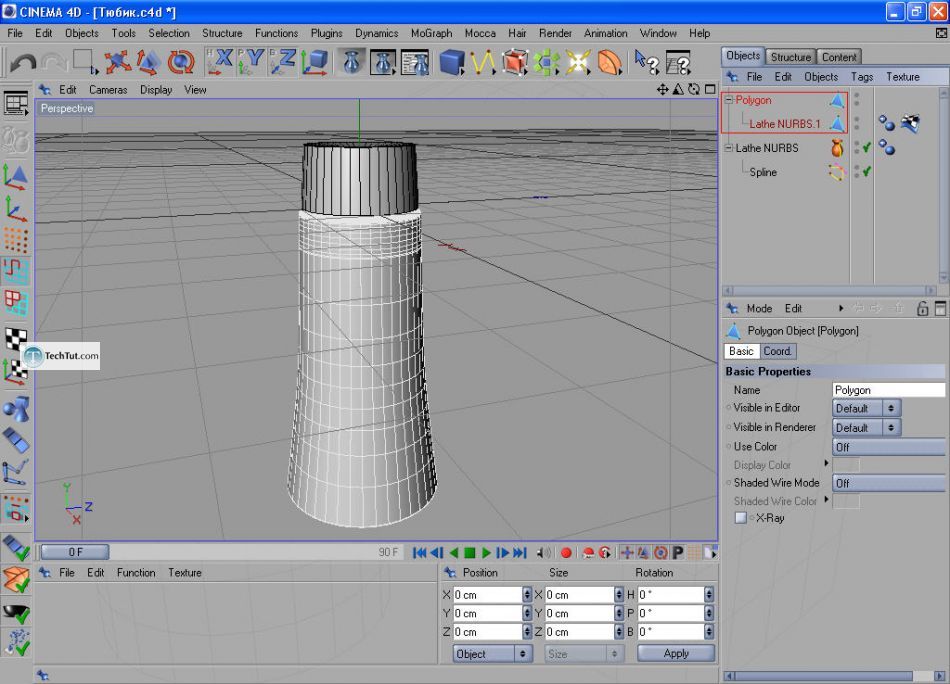
Task: Open the MoGraph menu
Action: [431, 33]
